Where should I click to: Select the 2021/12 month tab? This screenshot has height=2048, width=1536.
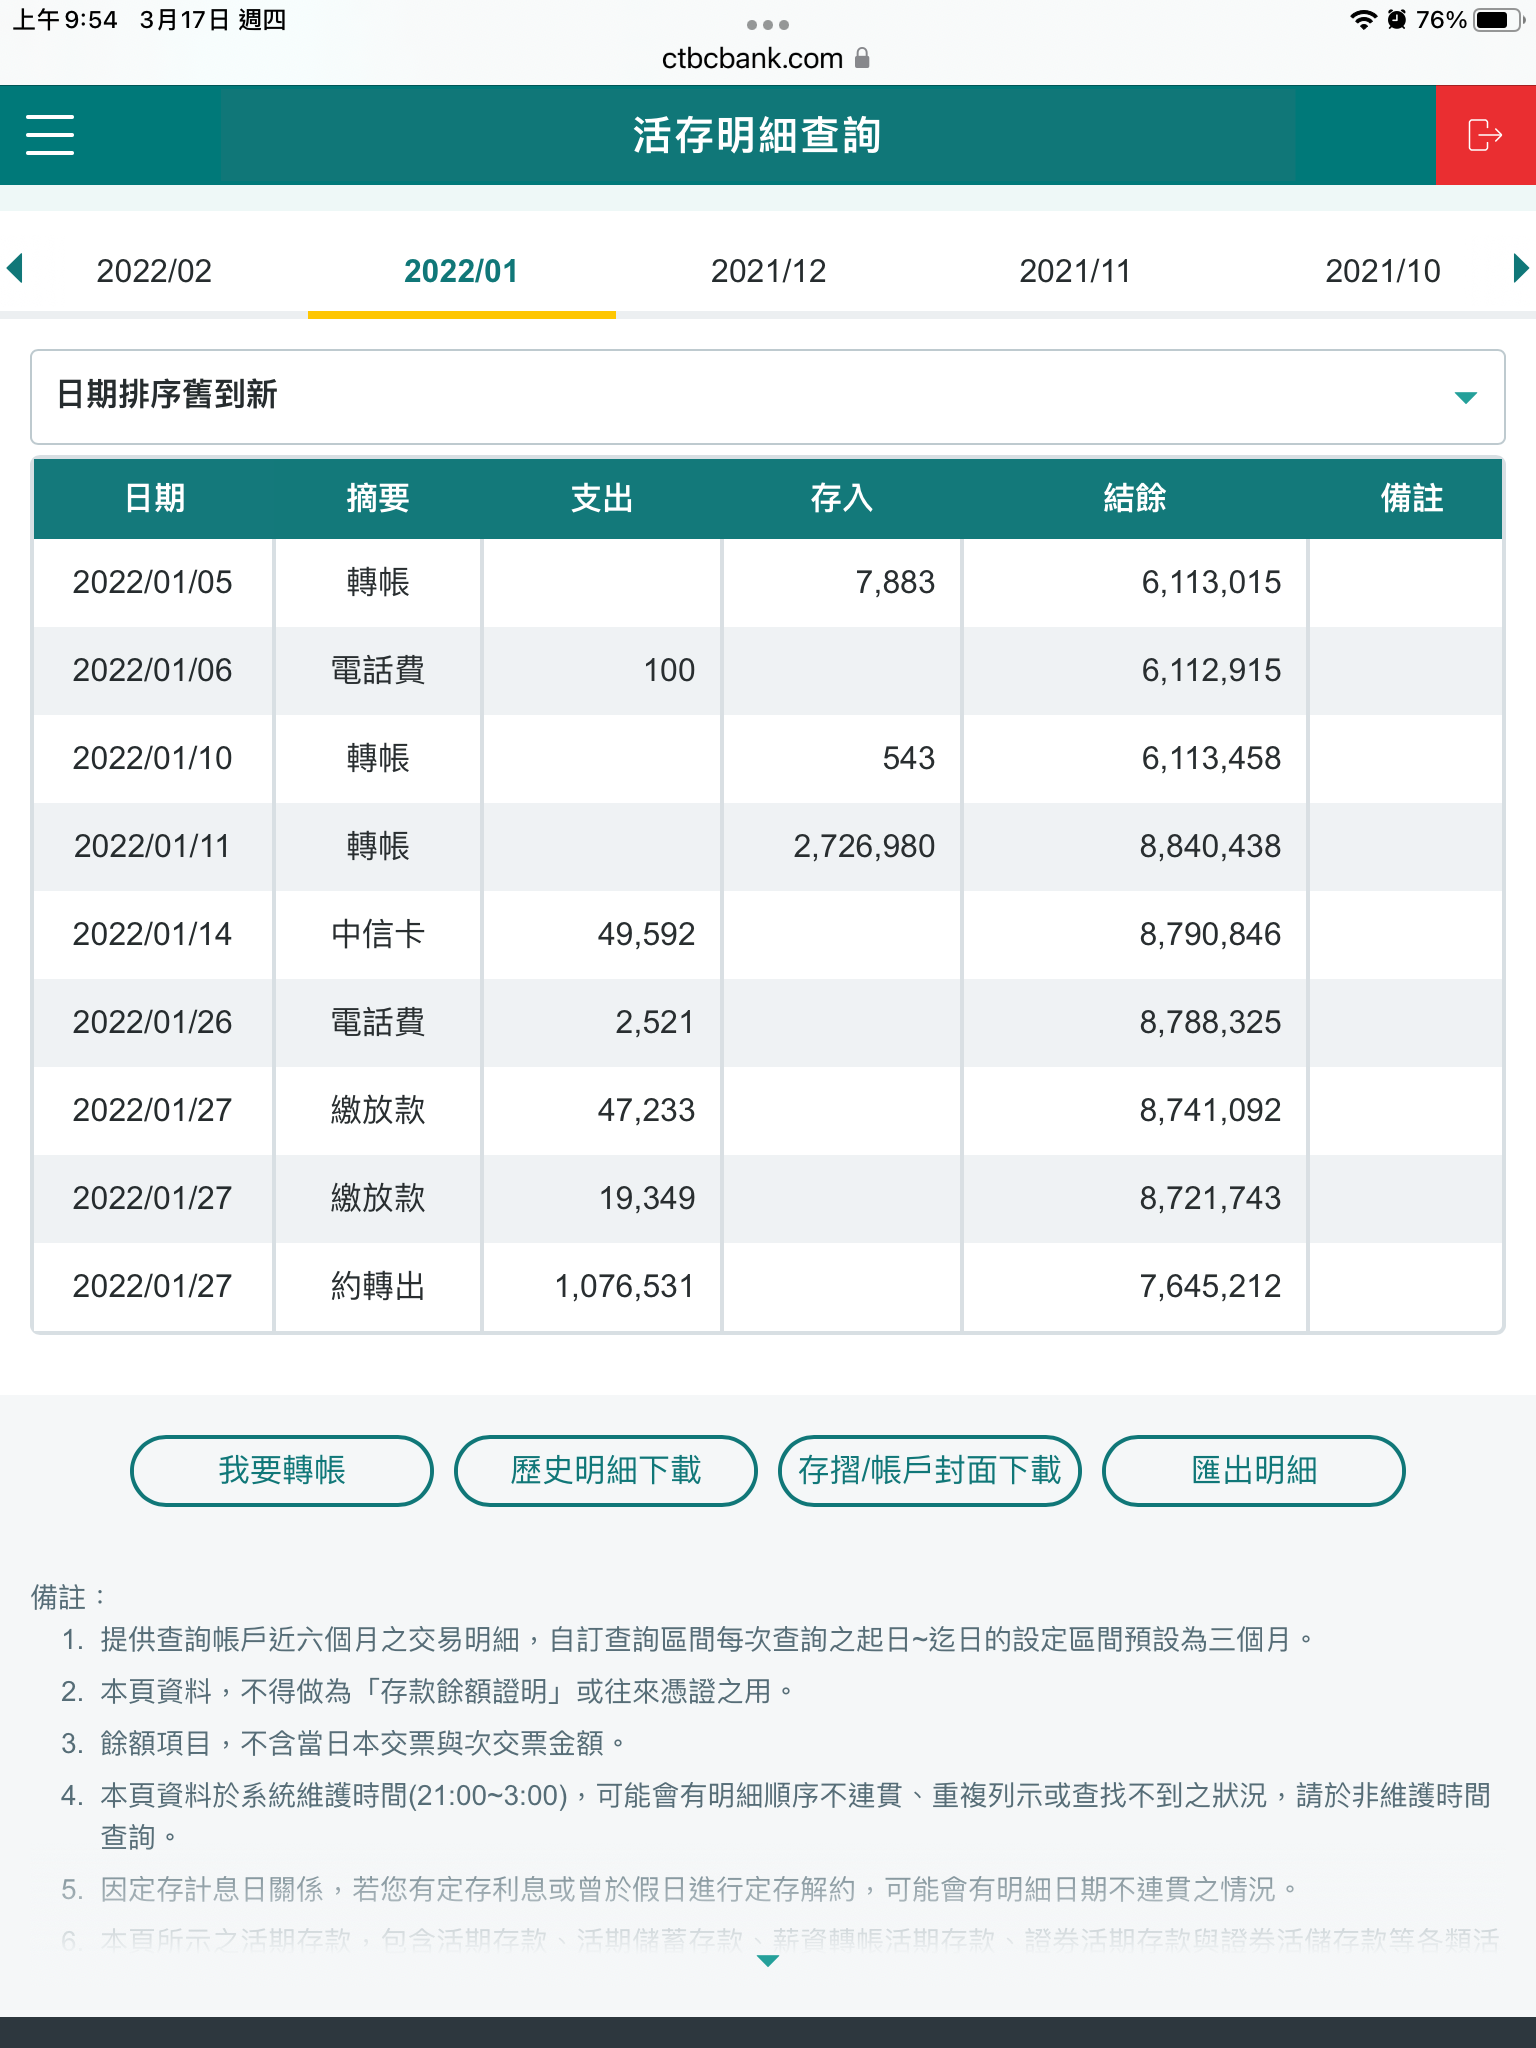768,271
